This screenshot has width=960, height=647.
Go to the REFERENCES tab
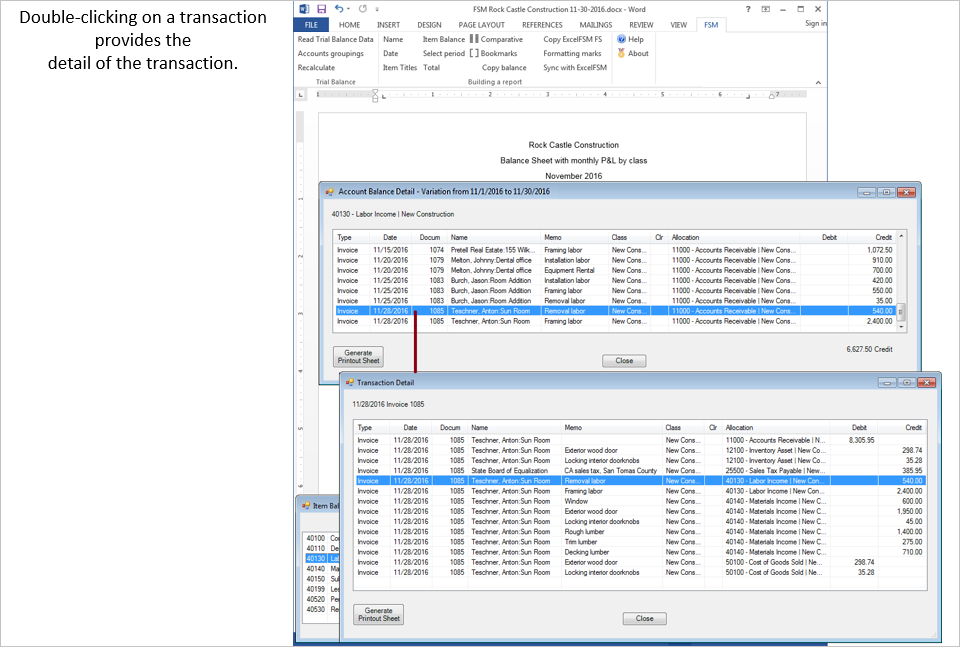point(542,24)
